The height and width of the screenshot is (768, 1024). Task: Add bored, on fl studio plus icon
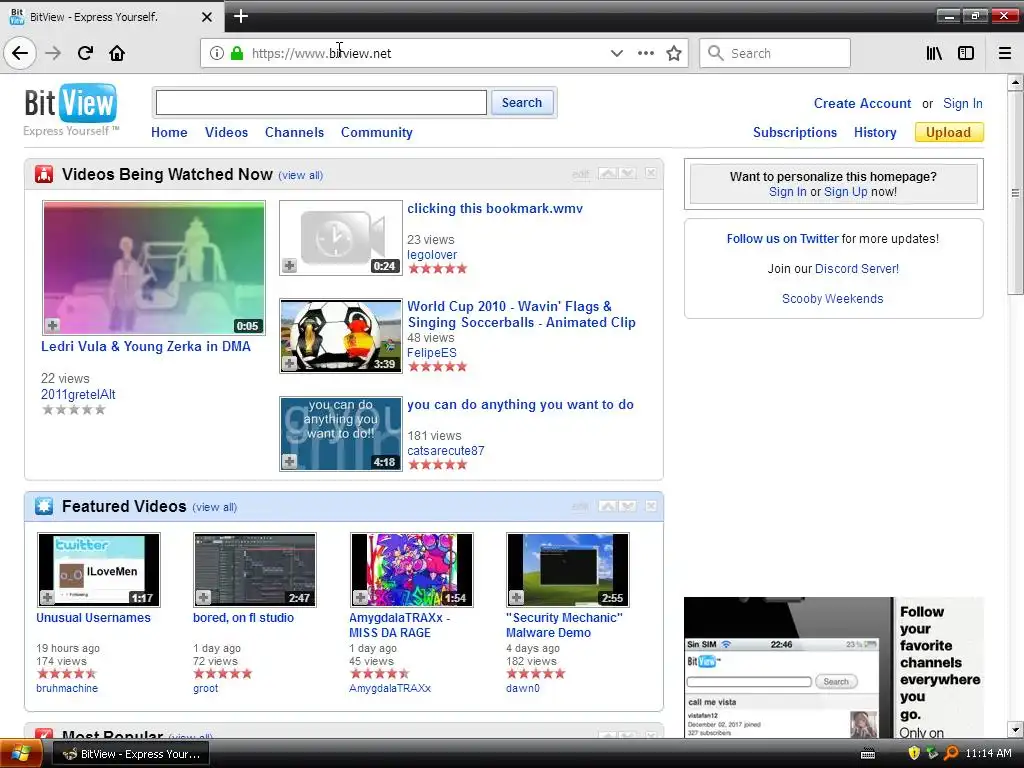(x=204, y=597)
